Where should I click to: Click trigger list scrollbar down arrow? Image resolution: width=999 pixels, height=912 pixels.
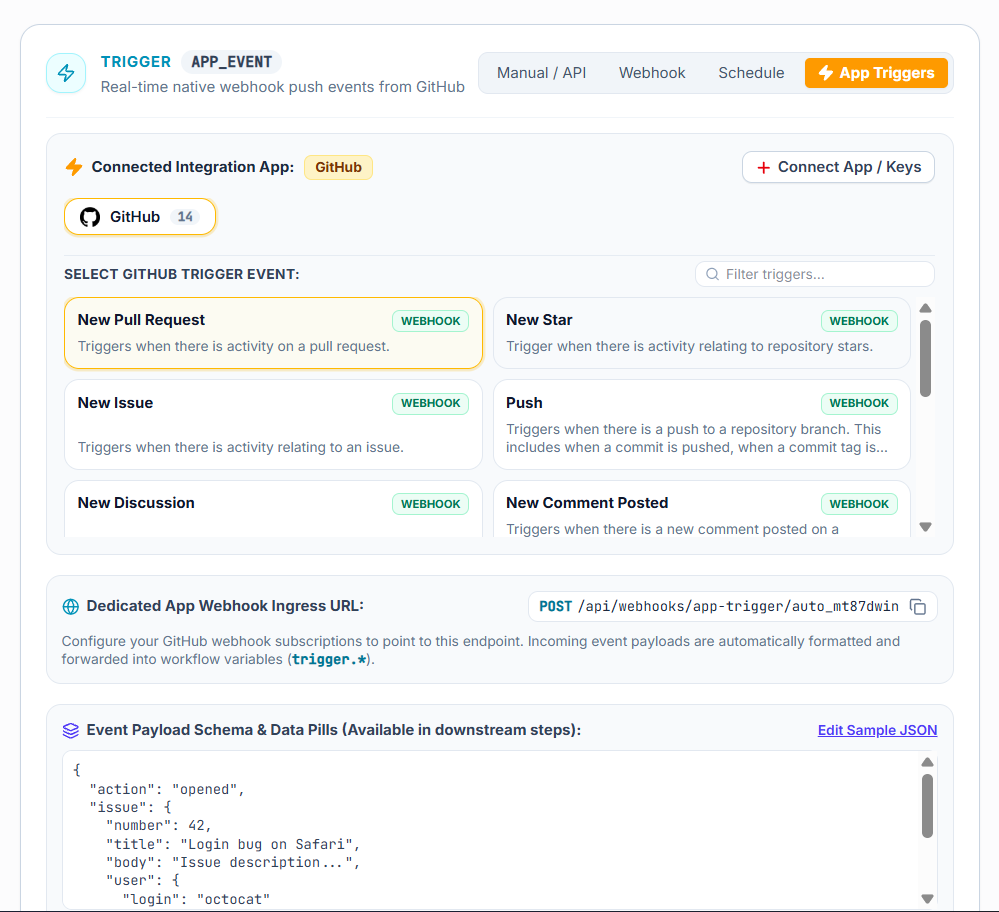(x=926, y=527)
